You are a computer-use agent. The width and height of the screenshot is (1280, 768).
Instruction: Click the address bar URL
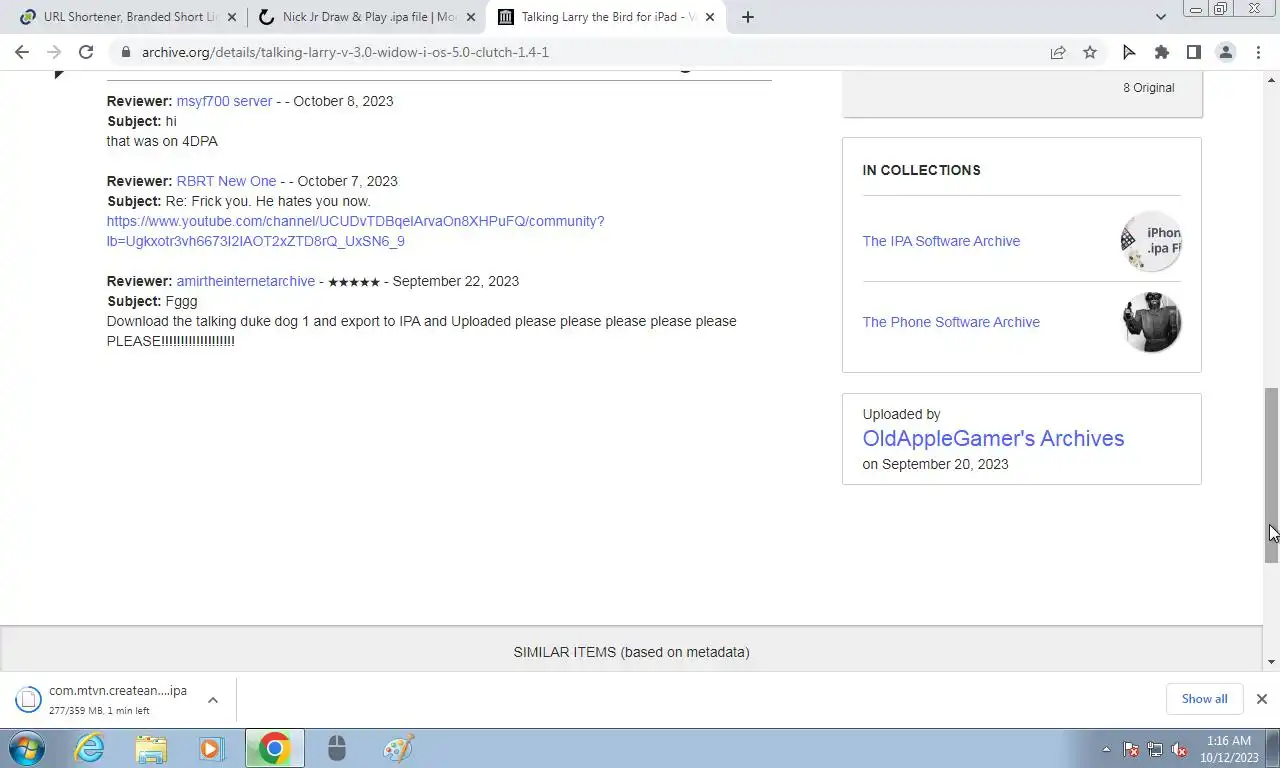(x=345, y=52)
